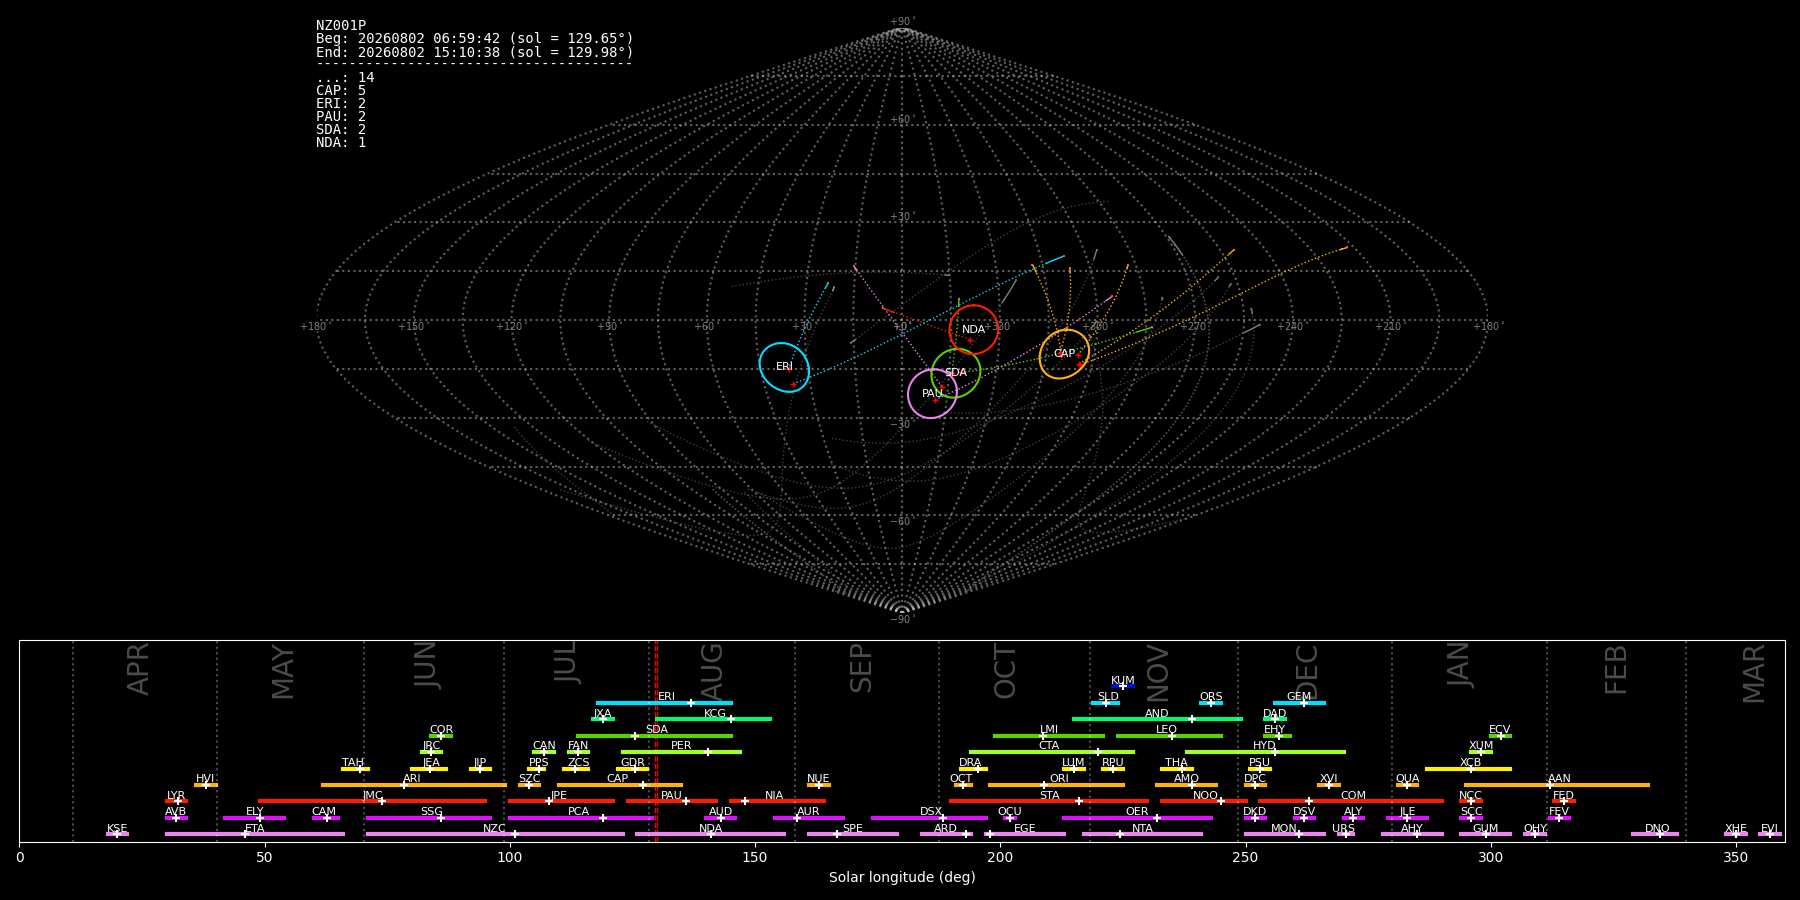The image size is (1800, 900).
Task: Select the Beg: 20260802 06:59:42 line
Action: (475, 39)
